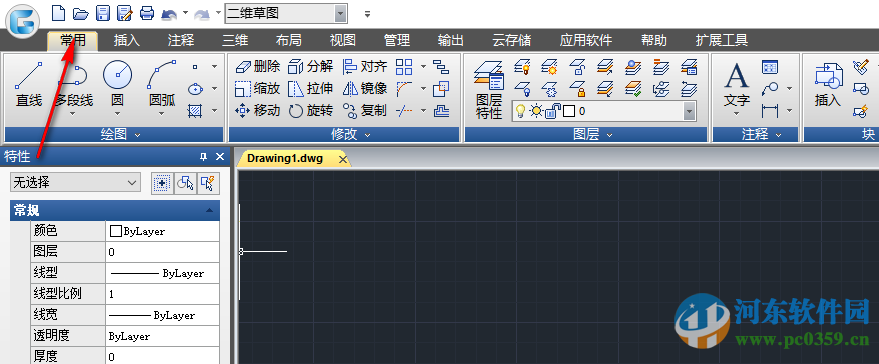This screenshot has width=879, height=364.
Task: Click the 颜色 ByLayer color value
Action: click(x=162, y=231)
